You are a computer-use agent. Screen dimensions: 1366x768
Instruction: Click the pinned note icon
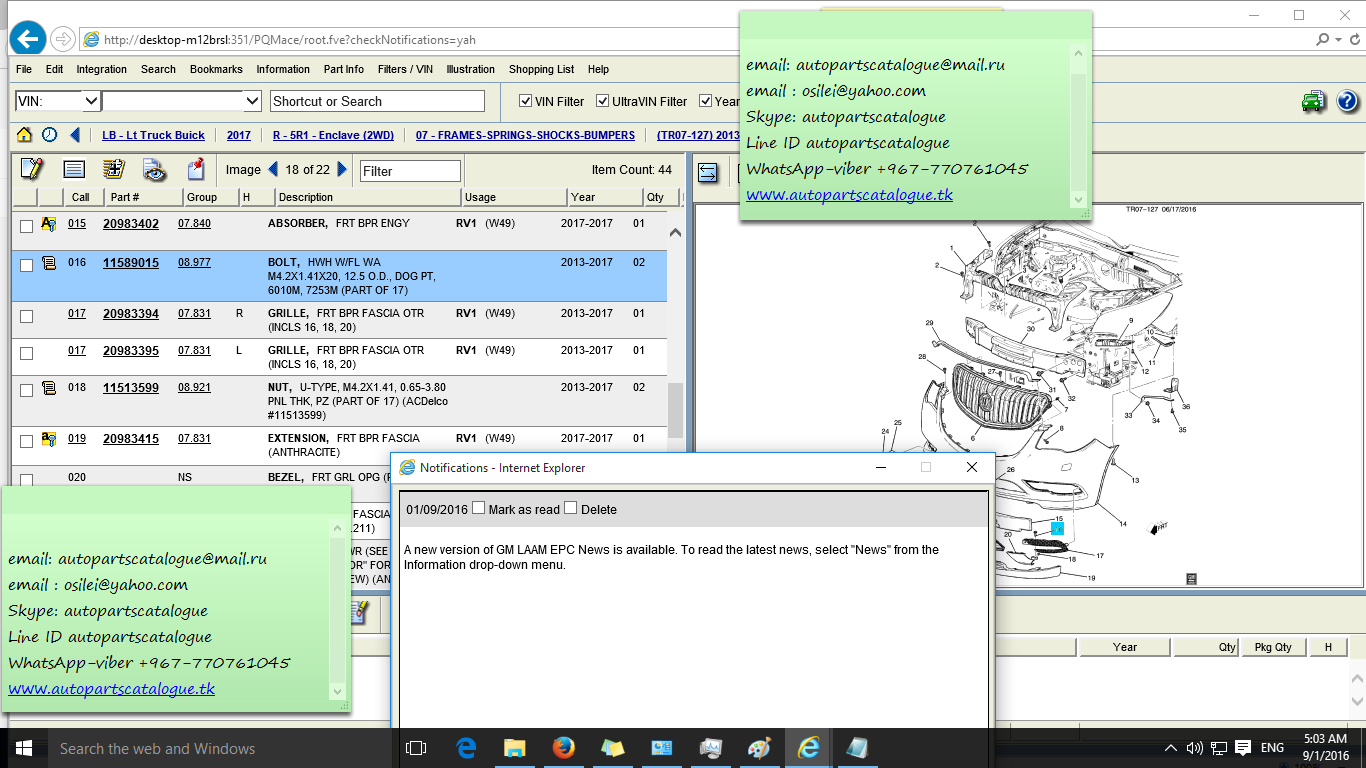coord(196,169)
